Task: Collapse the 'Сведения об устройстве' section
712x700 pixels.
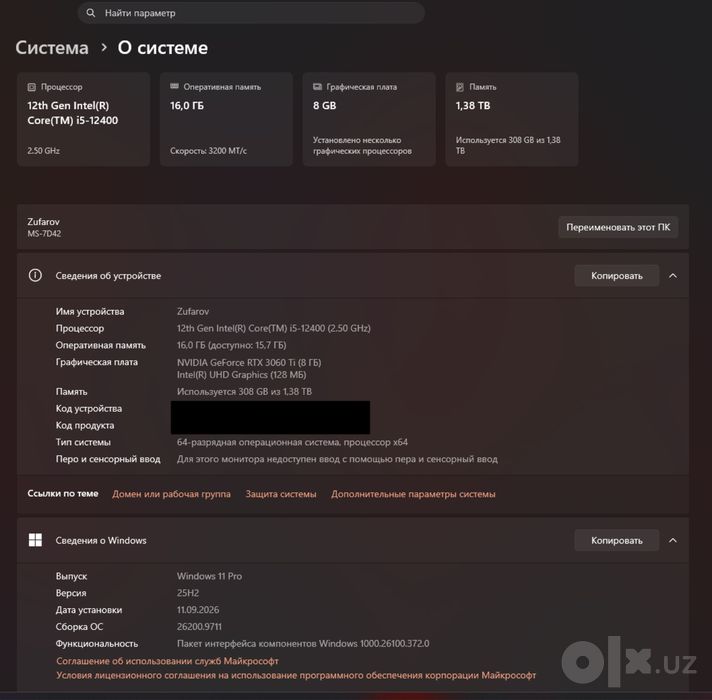Action: pyautogui.click(x=673, y=276)
